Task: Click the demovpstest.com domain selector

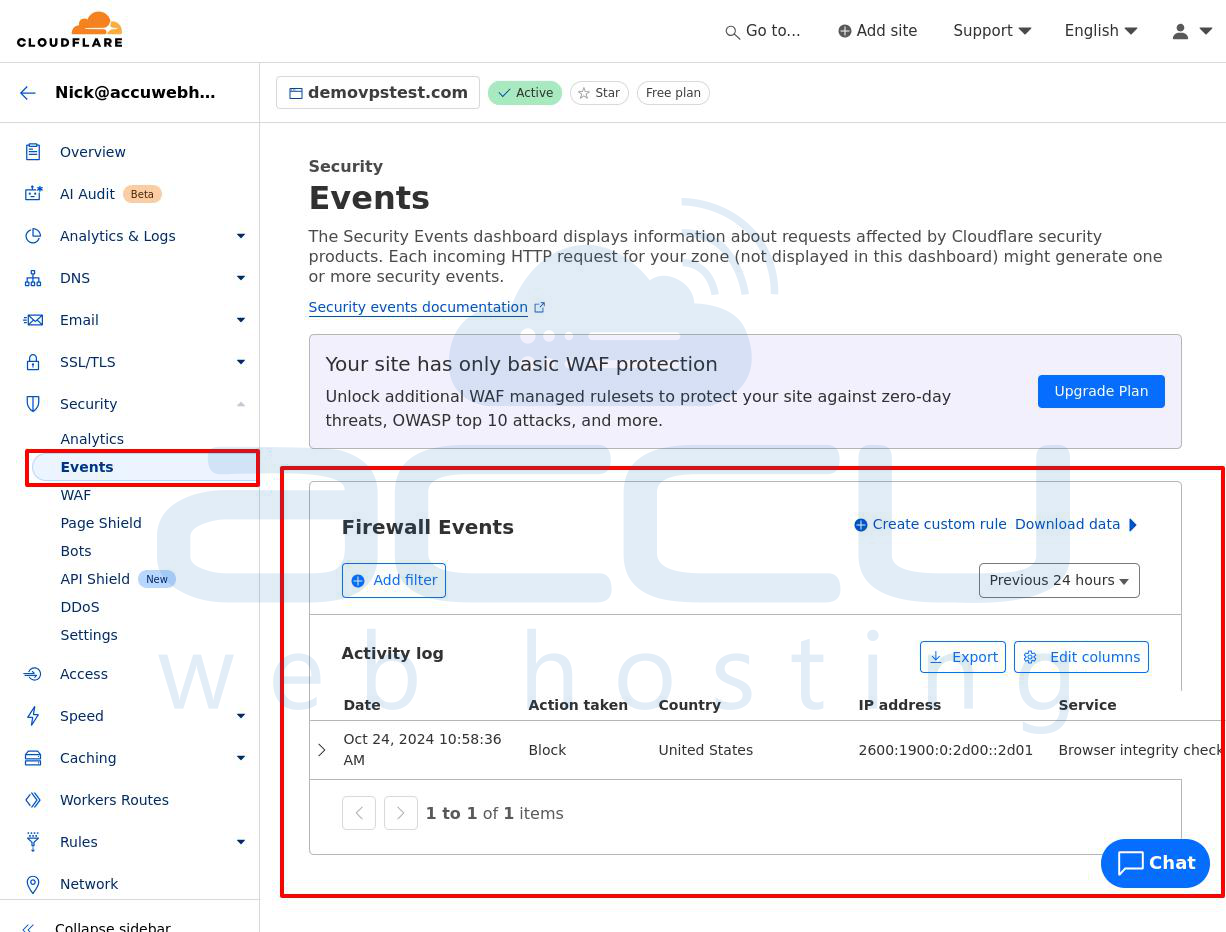Action: [x=378, y=93]
